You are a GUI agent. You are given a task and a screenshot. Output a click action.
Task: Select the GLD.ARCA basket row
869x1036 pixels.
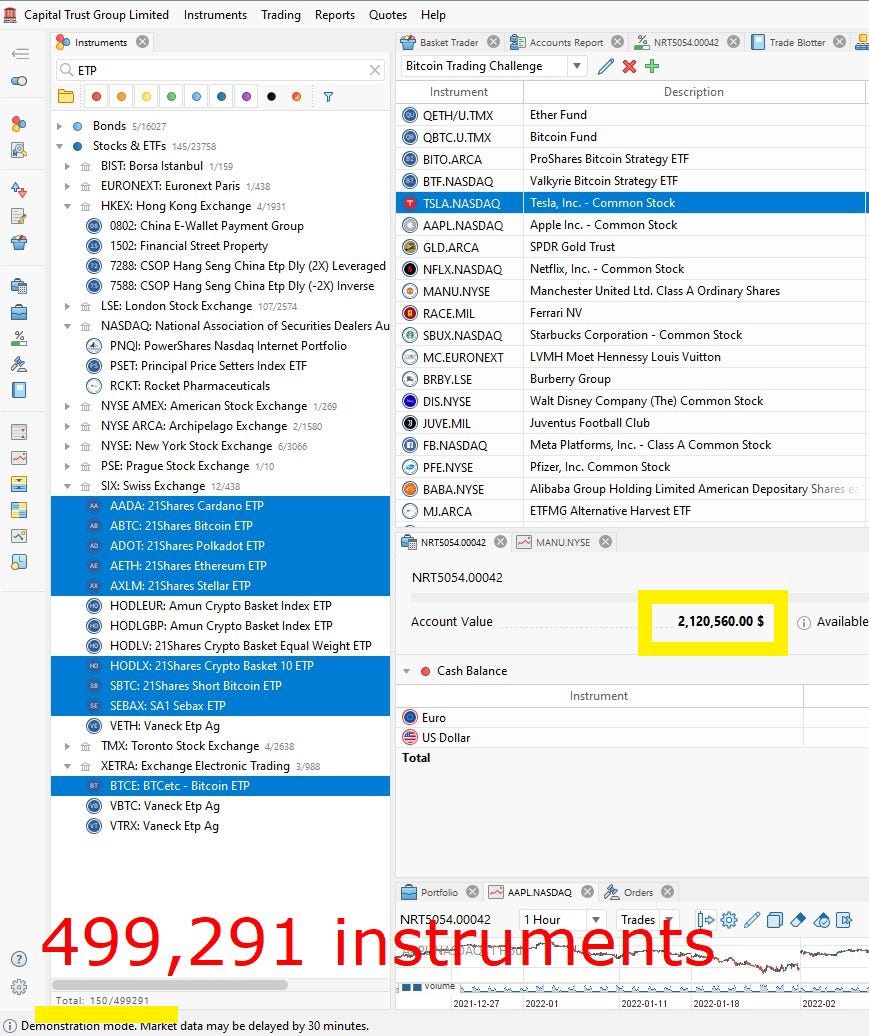[x=631, y=247]
